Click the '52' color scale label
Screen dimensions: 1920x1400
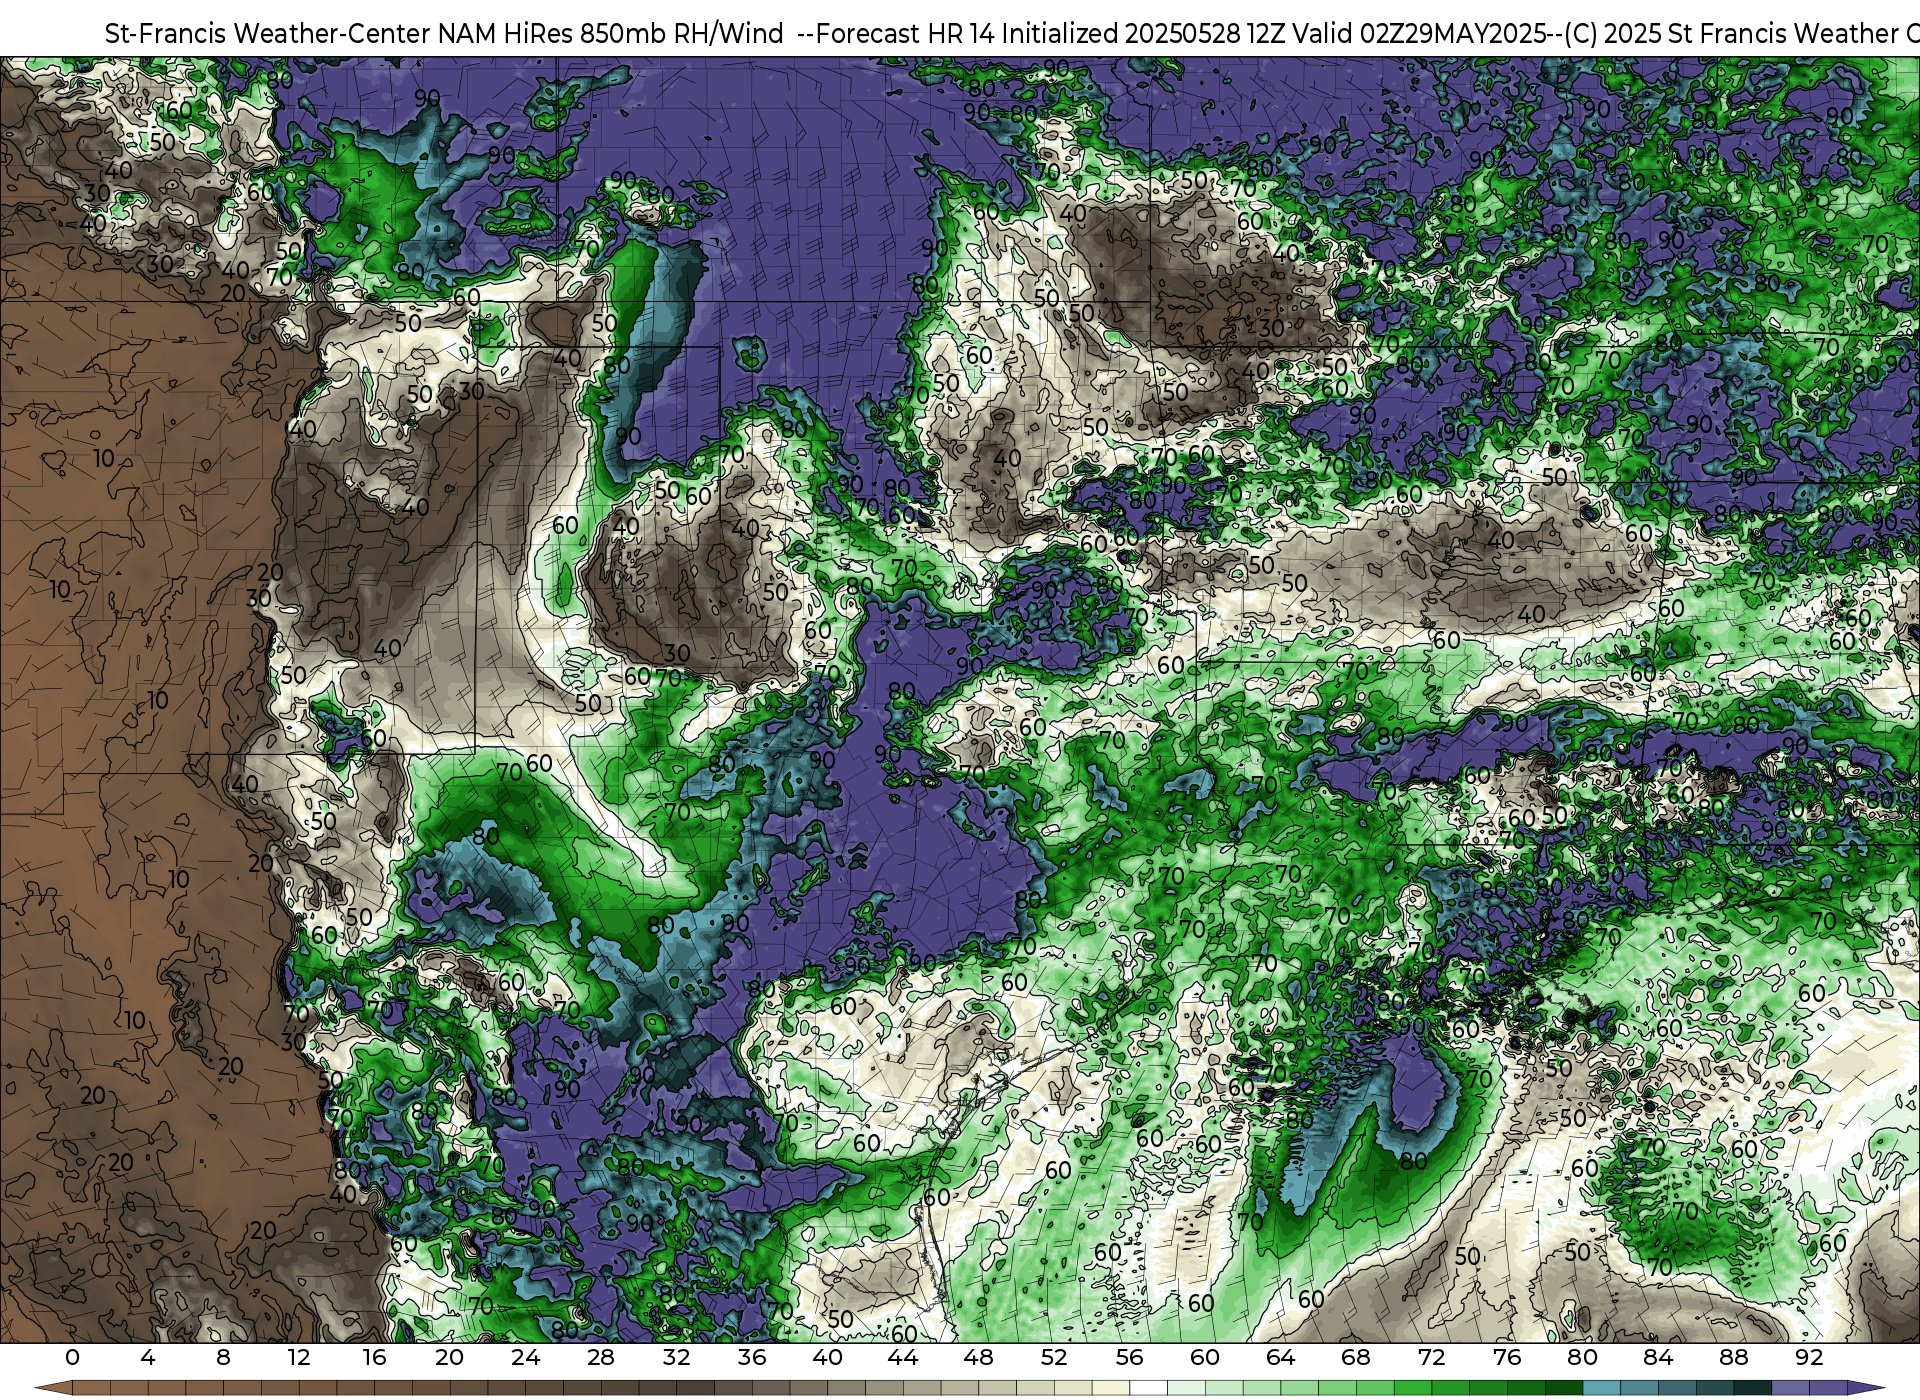[1054, 1358]
